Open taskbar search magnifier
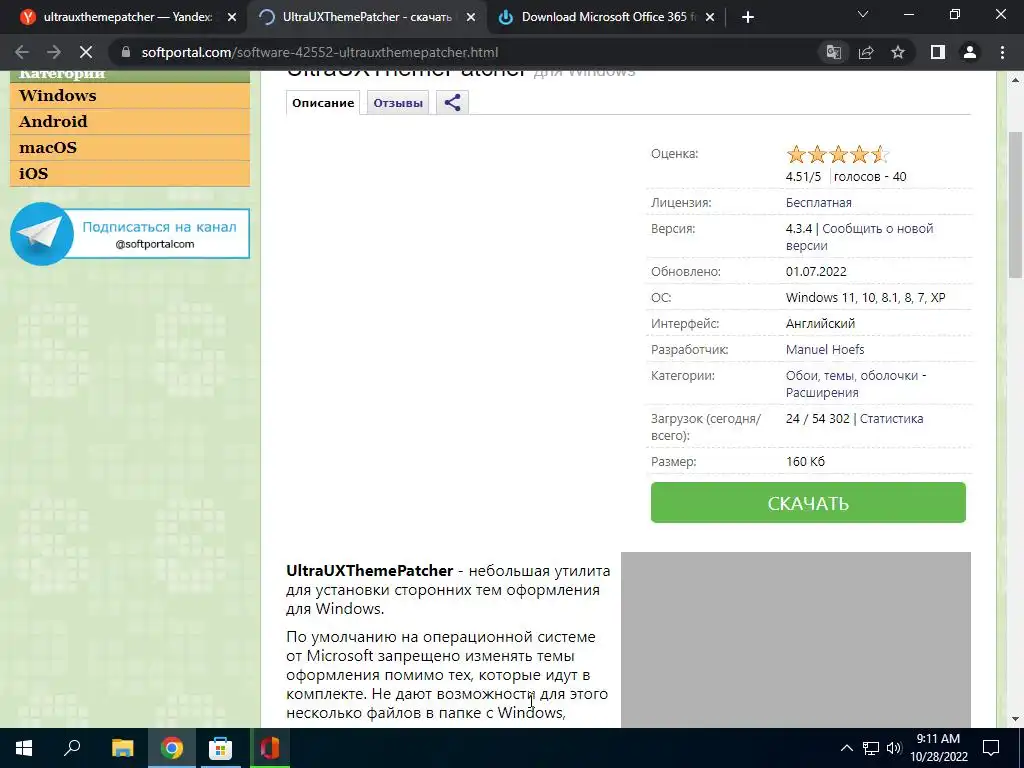Image resolution: width=1024 pixels, height=768 pixels. click(x=72, y=748)
